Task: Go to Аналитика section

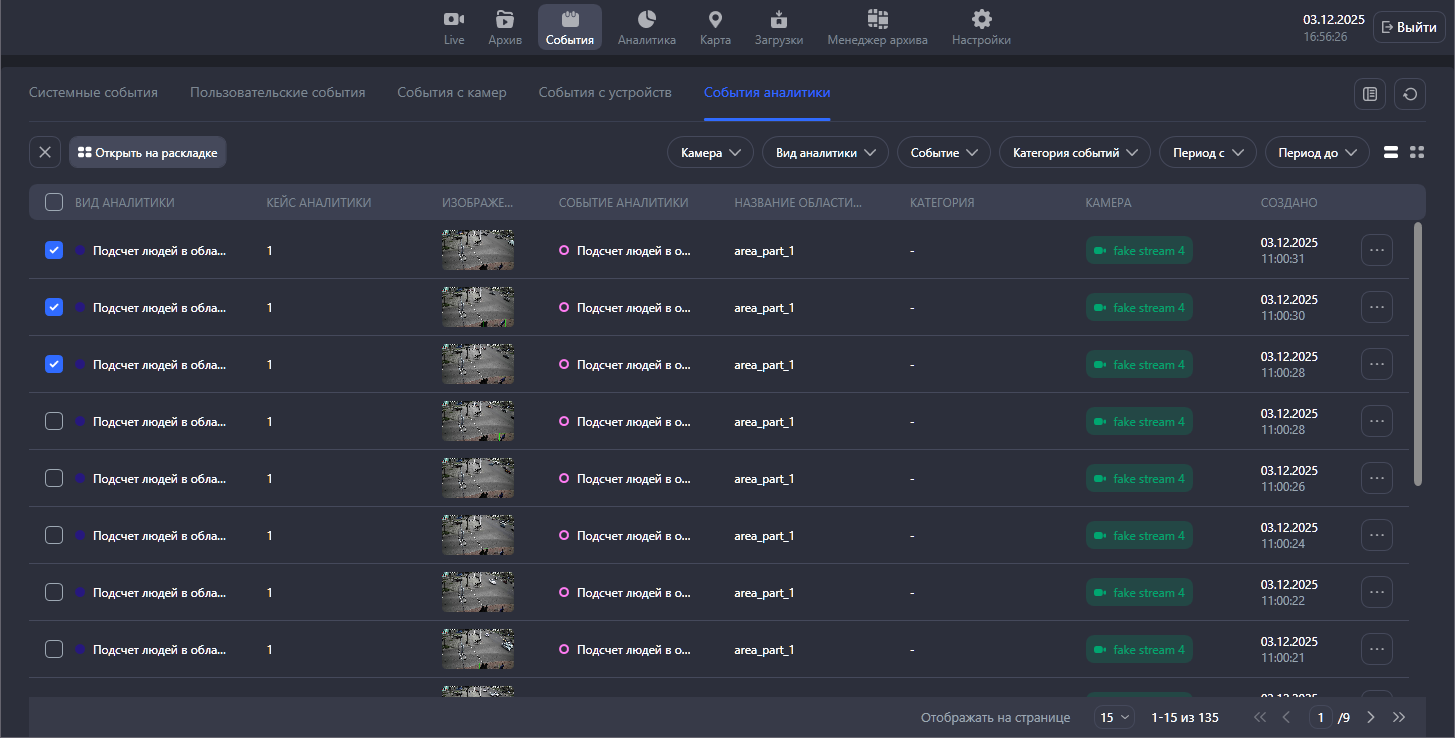Action: [646, 27]
